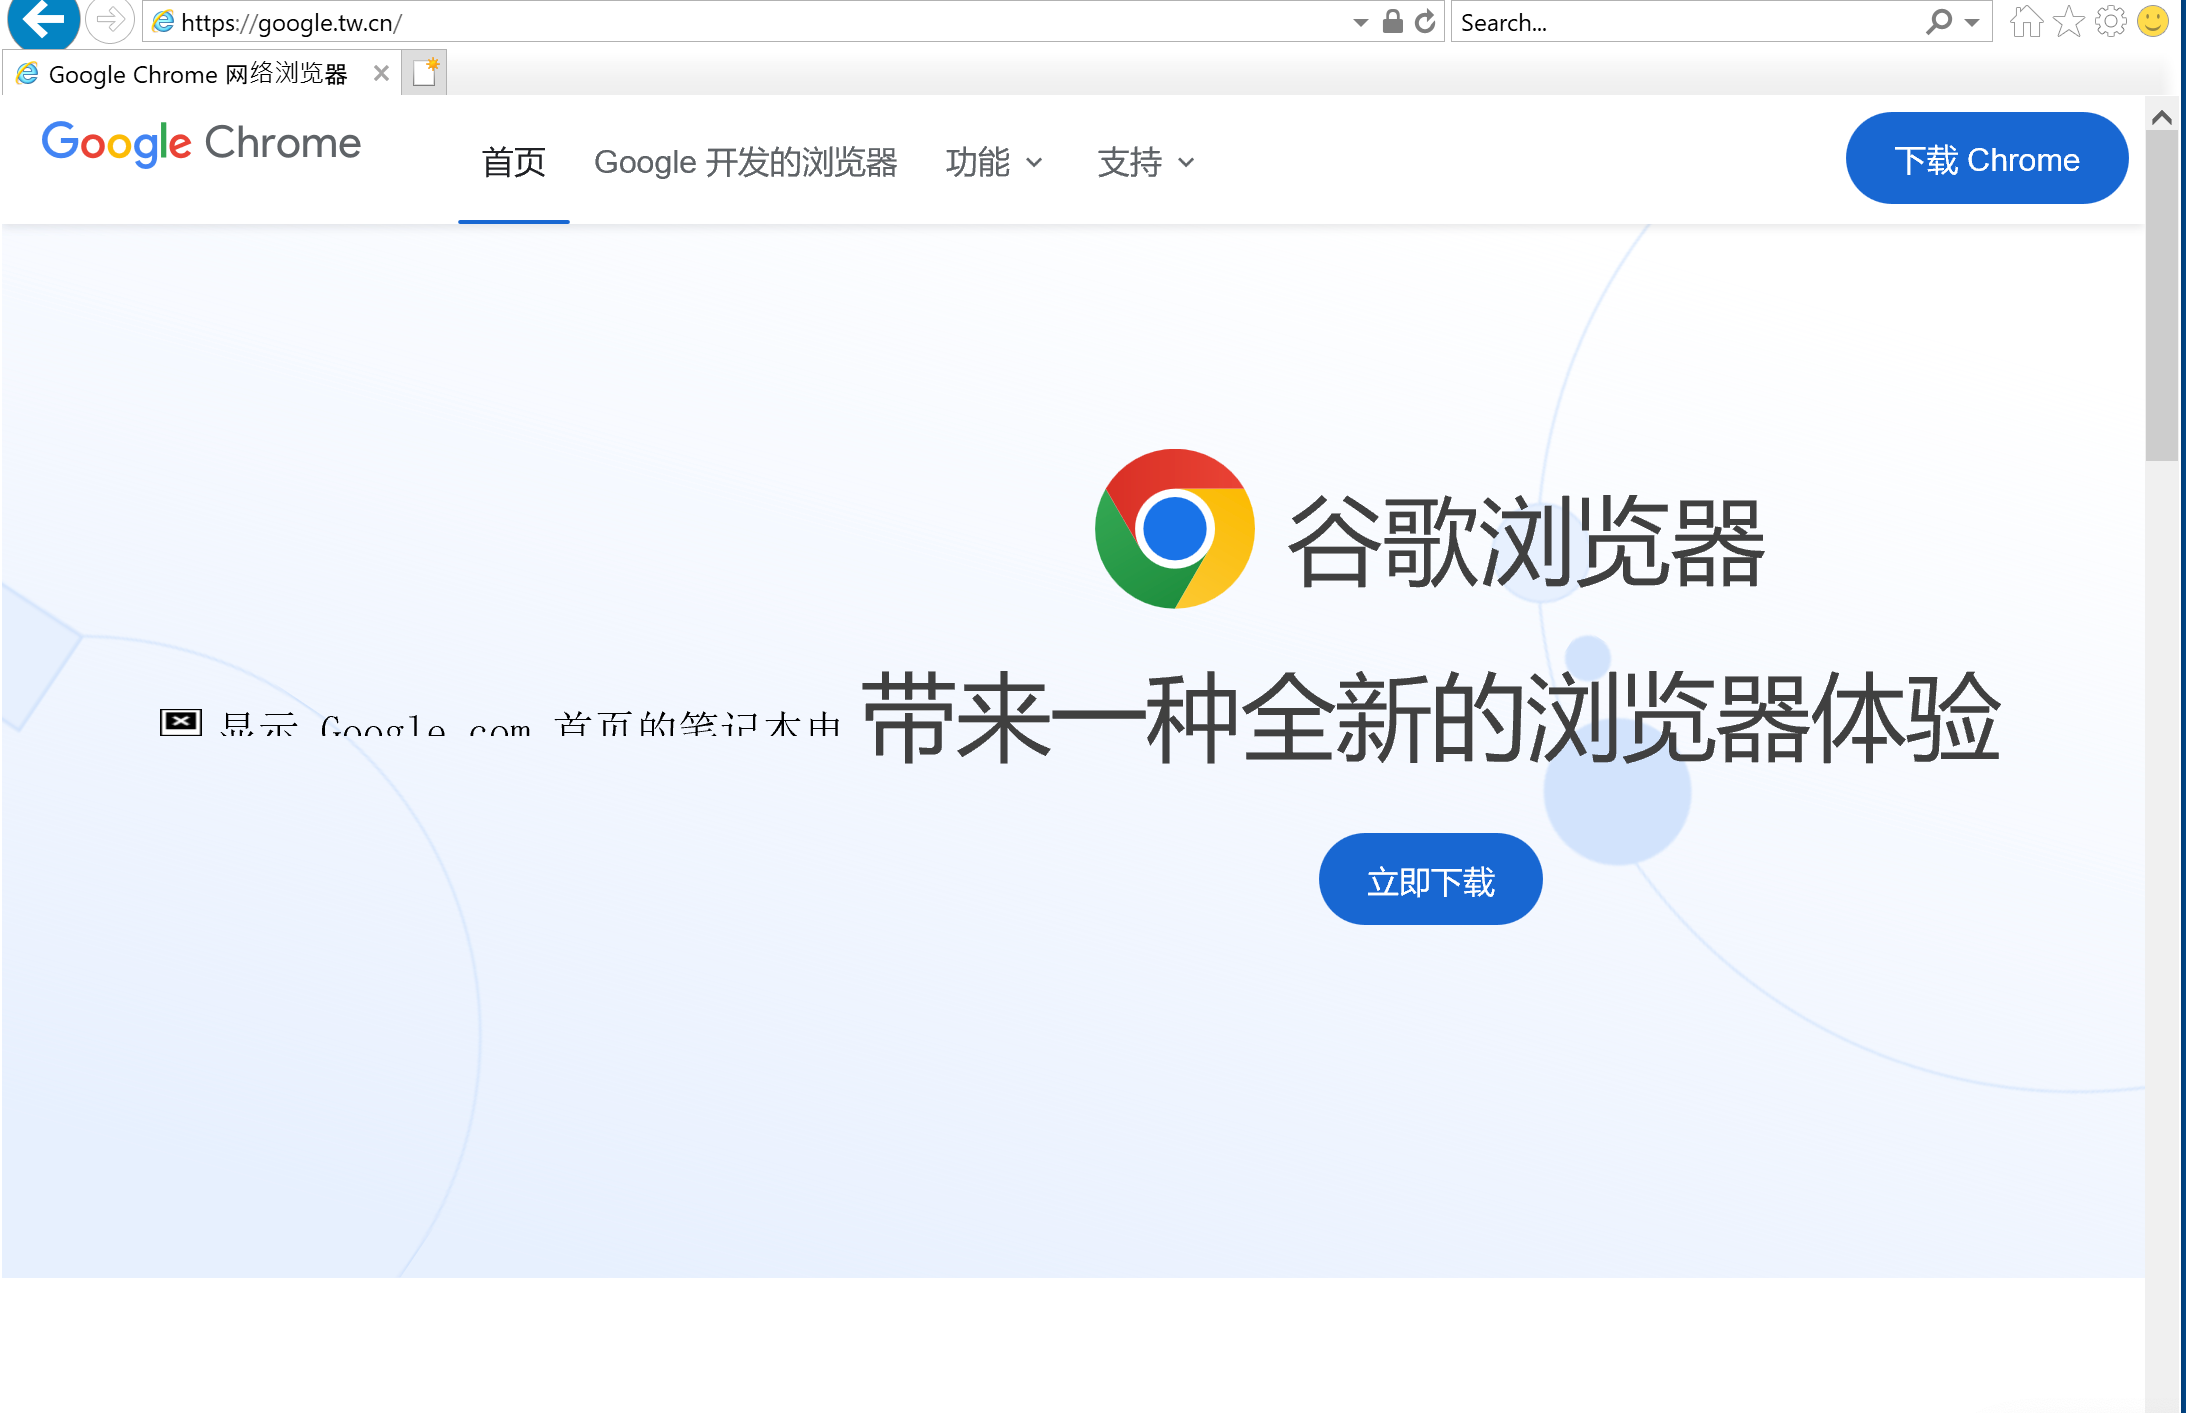
Task: Expand the 支持 dropdown menu
Action: coord(1144,159)
